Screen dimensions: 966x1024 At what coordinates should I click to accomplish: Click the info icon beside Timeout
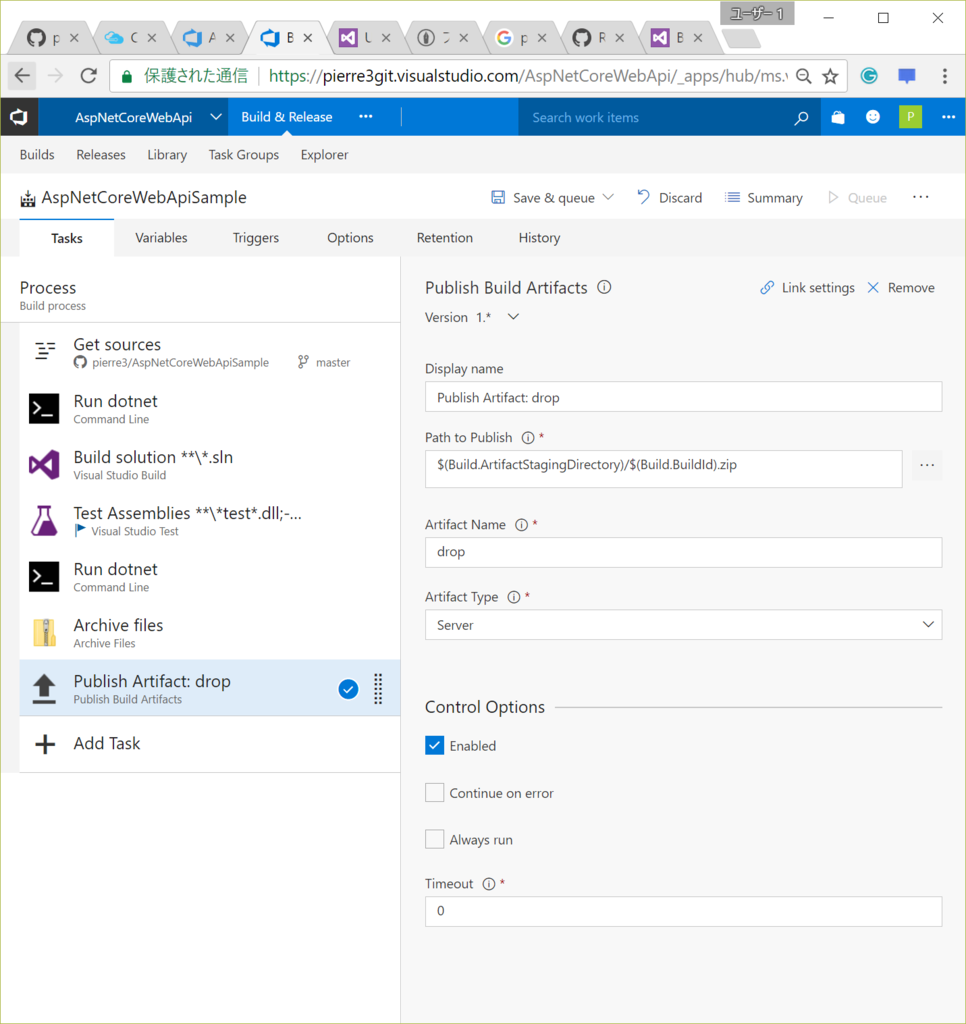[489, 884]
